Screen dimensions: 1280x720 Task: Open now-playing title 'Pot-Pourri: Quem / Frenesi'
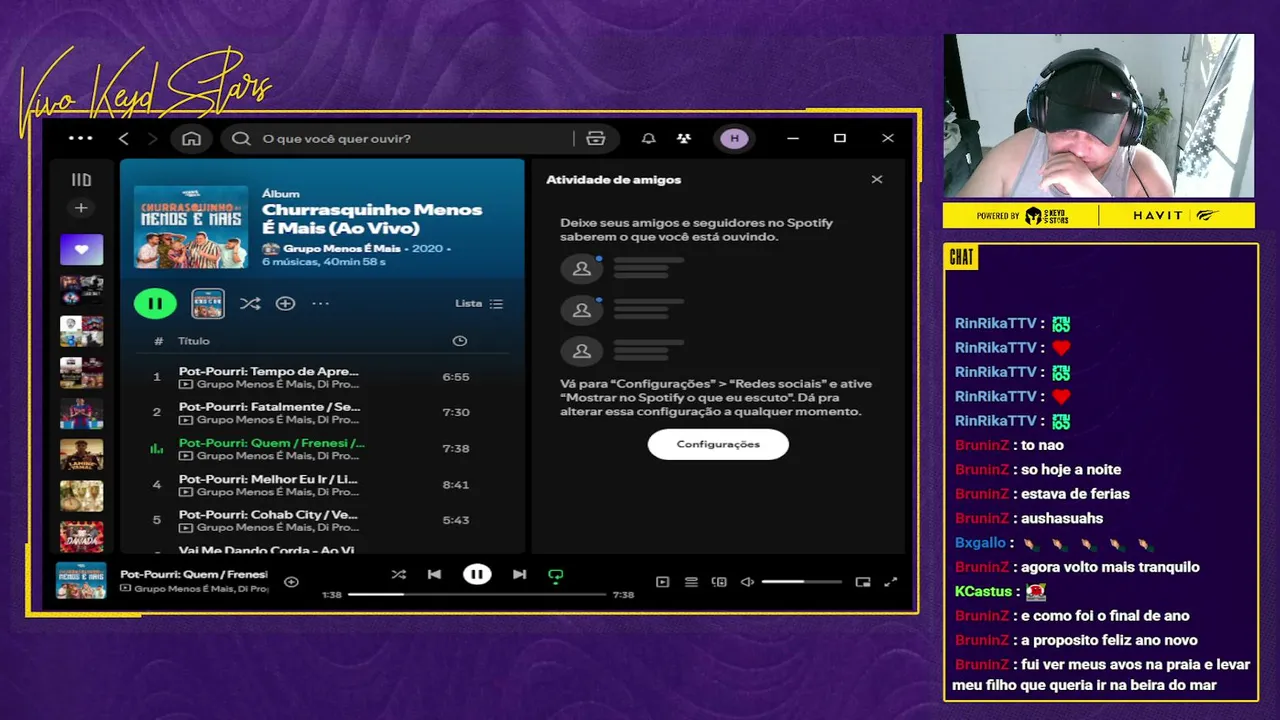point(194,575)
